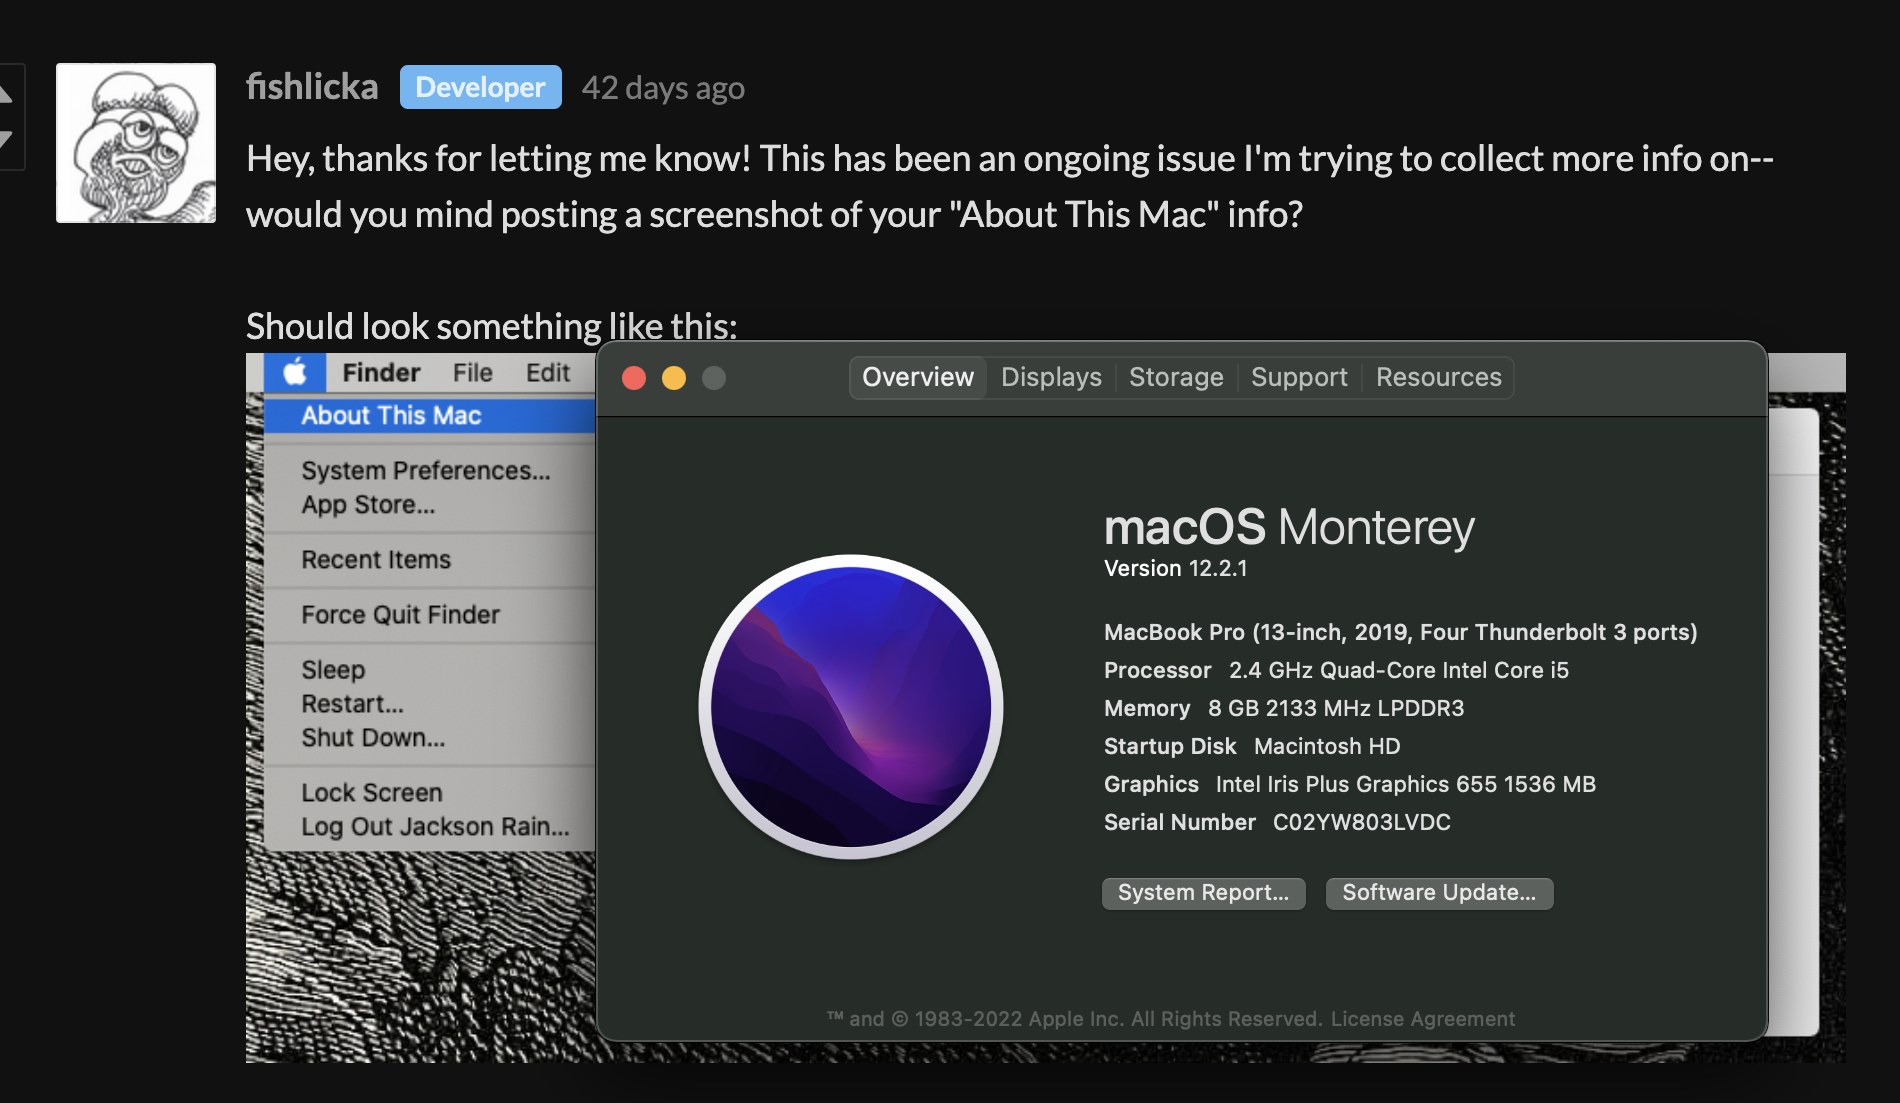Viewport: 1900px width, 1103px height.
Task: Click fishlicka's avatar image
Action: [136, 143]
